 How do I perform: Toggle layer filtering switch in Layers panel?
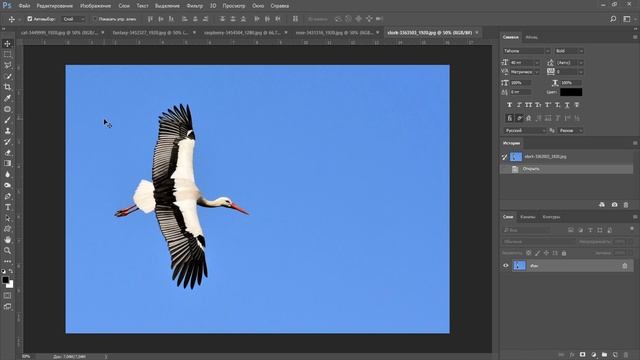point(632,229)
